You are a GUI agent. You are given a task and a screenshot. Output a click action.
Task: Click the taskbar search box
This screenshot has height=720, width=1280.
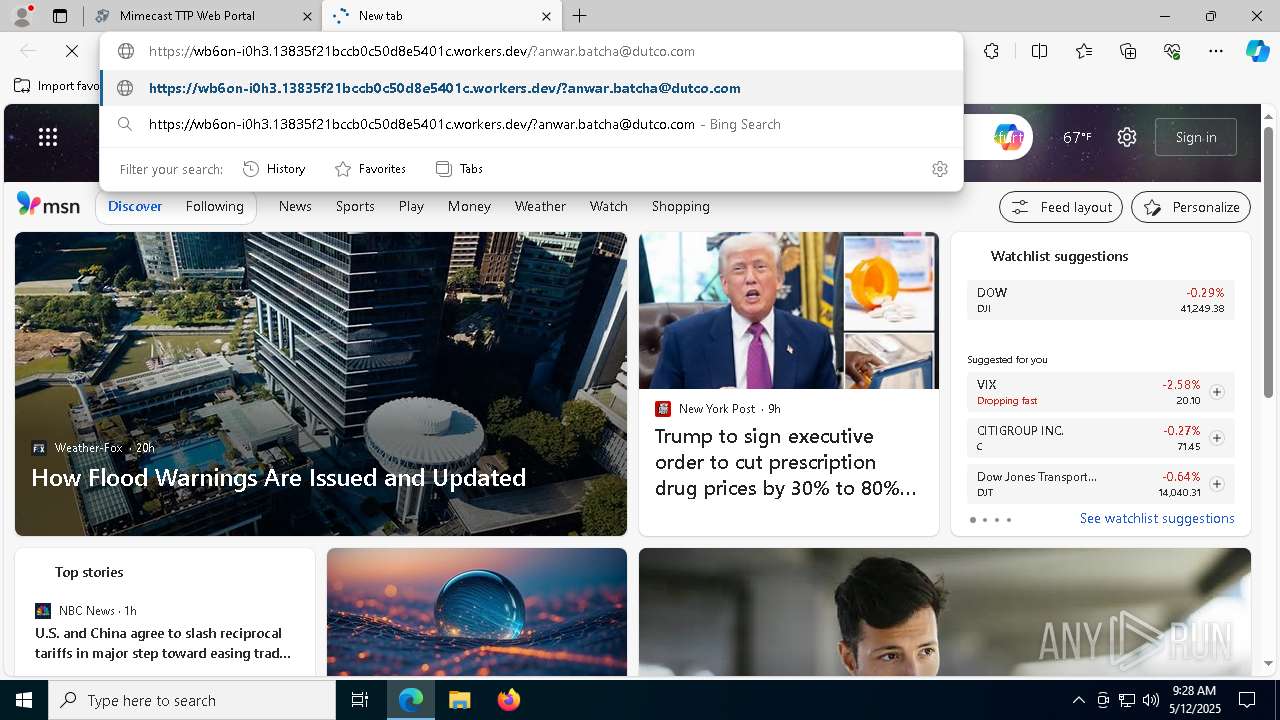coord(192,700)
